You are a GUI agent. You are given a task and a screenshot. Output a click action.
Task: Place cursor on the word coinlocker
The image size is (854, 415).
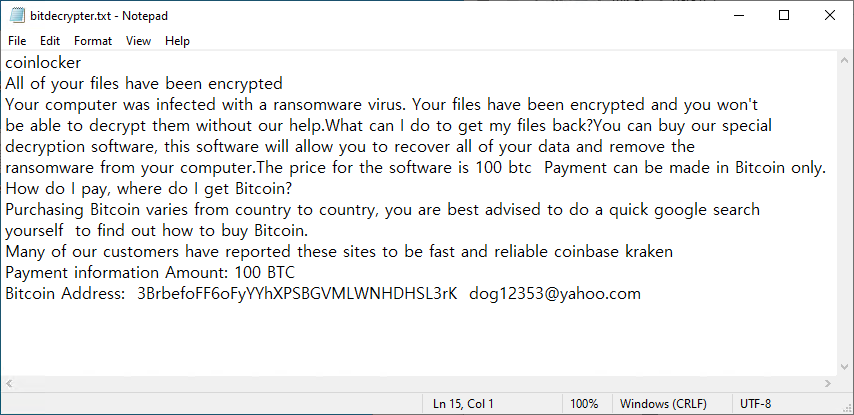coord(43,63)
